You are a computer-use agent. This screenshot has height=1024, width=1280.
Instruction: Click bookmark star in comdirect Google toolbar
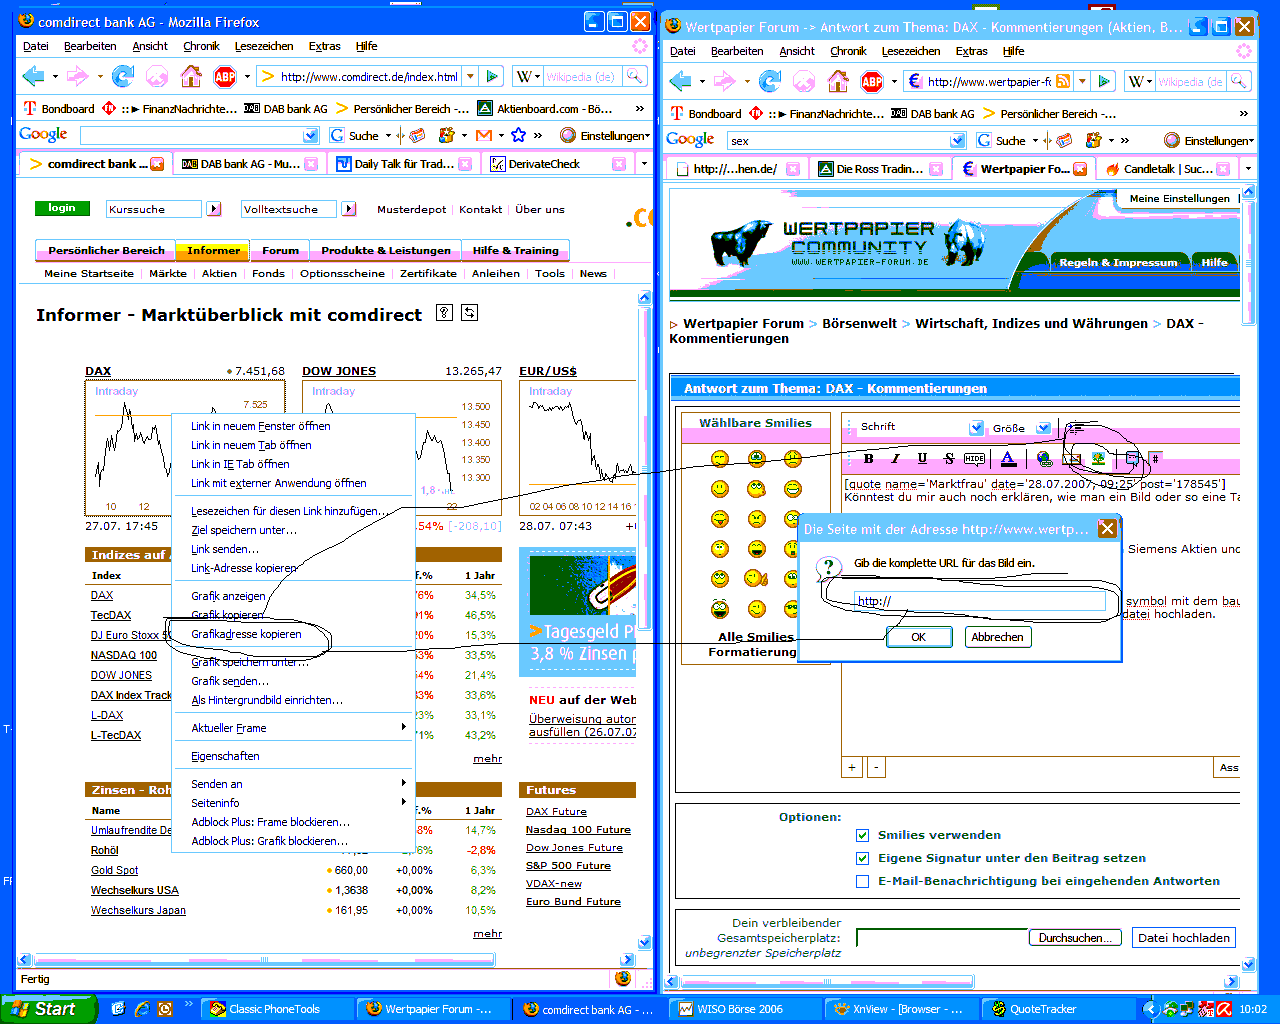tap(518, 135)
